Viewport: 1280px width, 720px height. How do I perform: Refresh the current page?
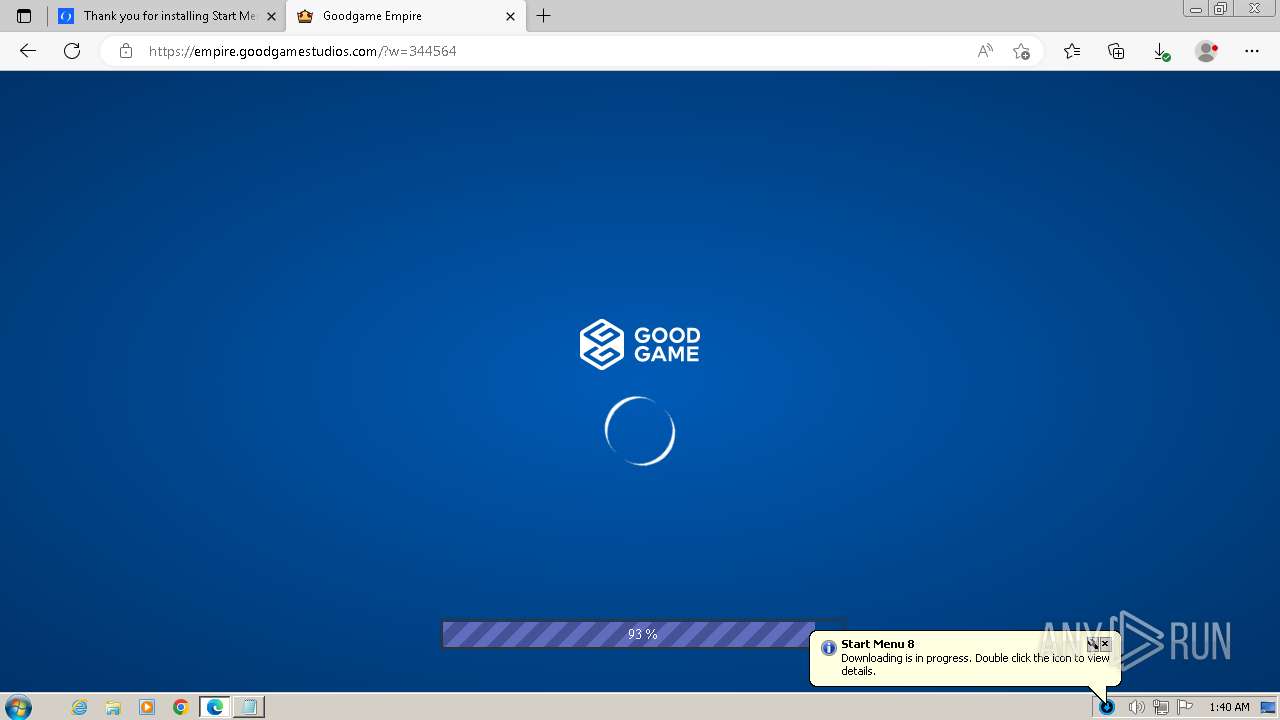72,51
